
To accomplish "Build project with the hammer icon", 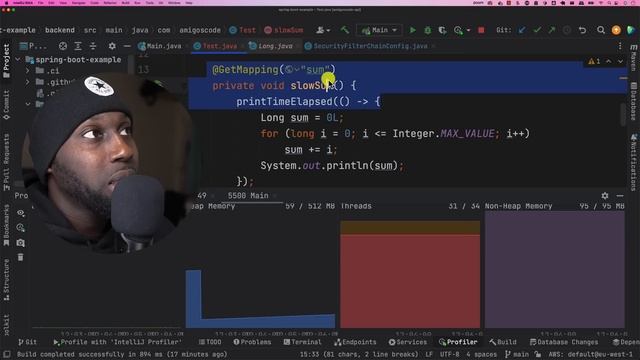I will [x=345, y=30].
